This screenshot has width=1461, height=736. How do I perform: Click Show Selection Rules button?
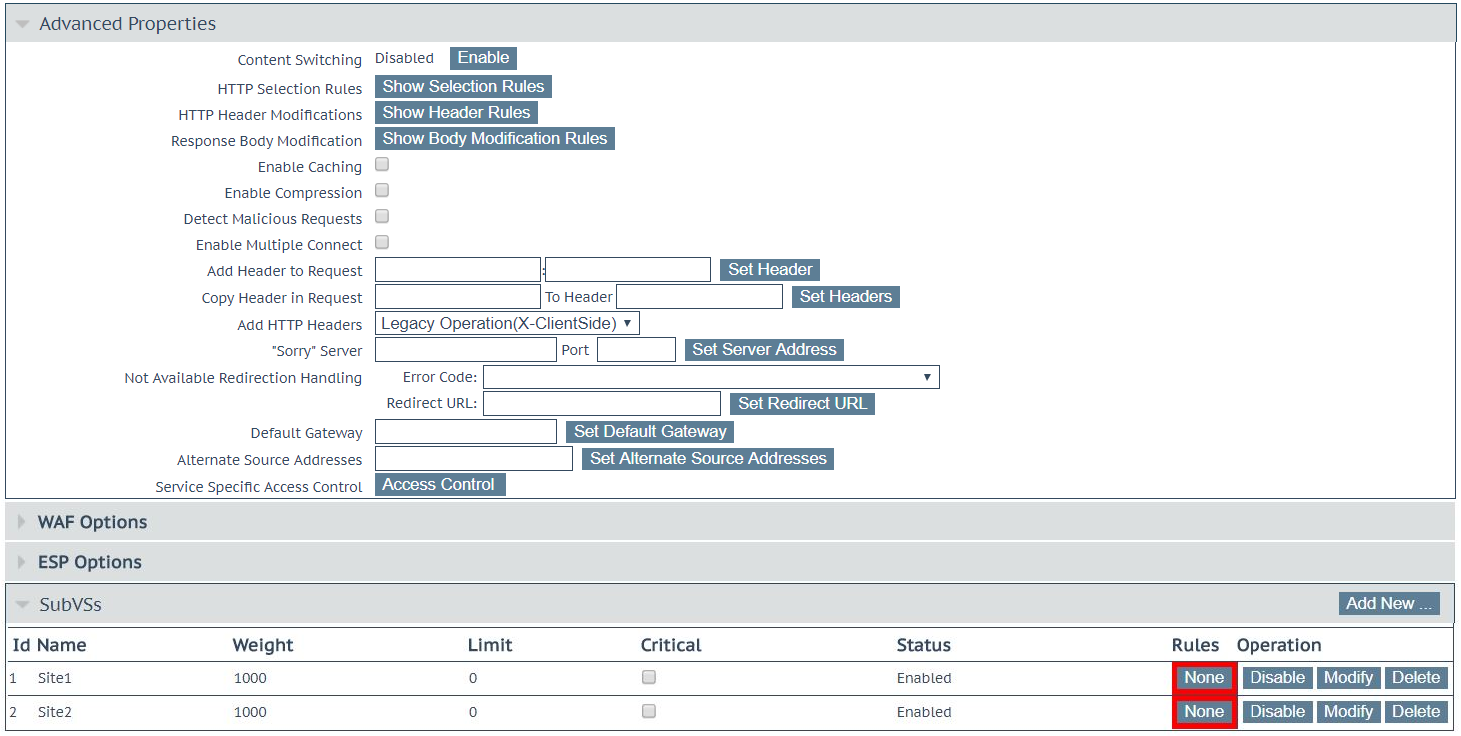(463, 86)
